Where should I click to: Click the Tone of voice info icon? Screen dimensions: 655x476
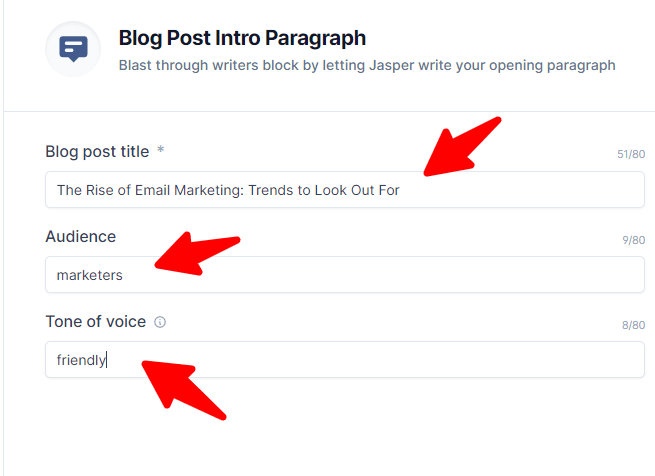pos(160,322)
